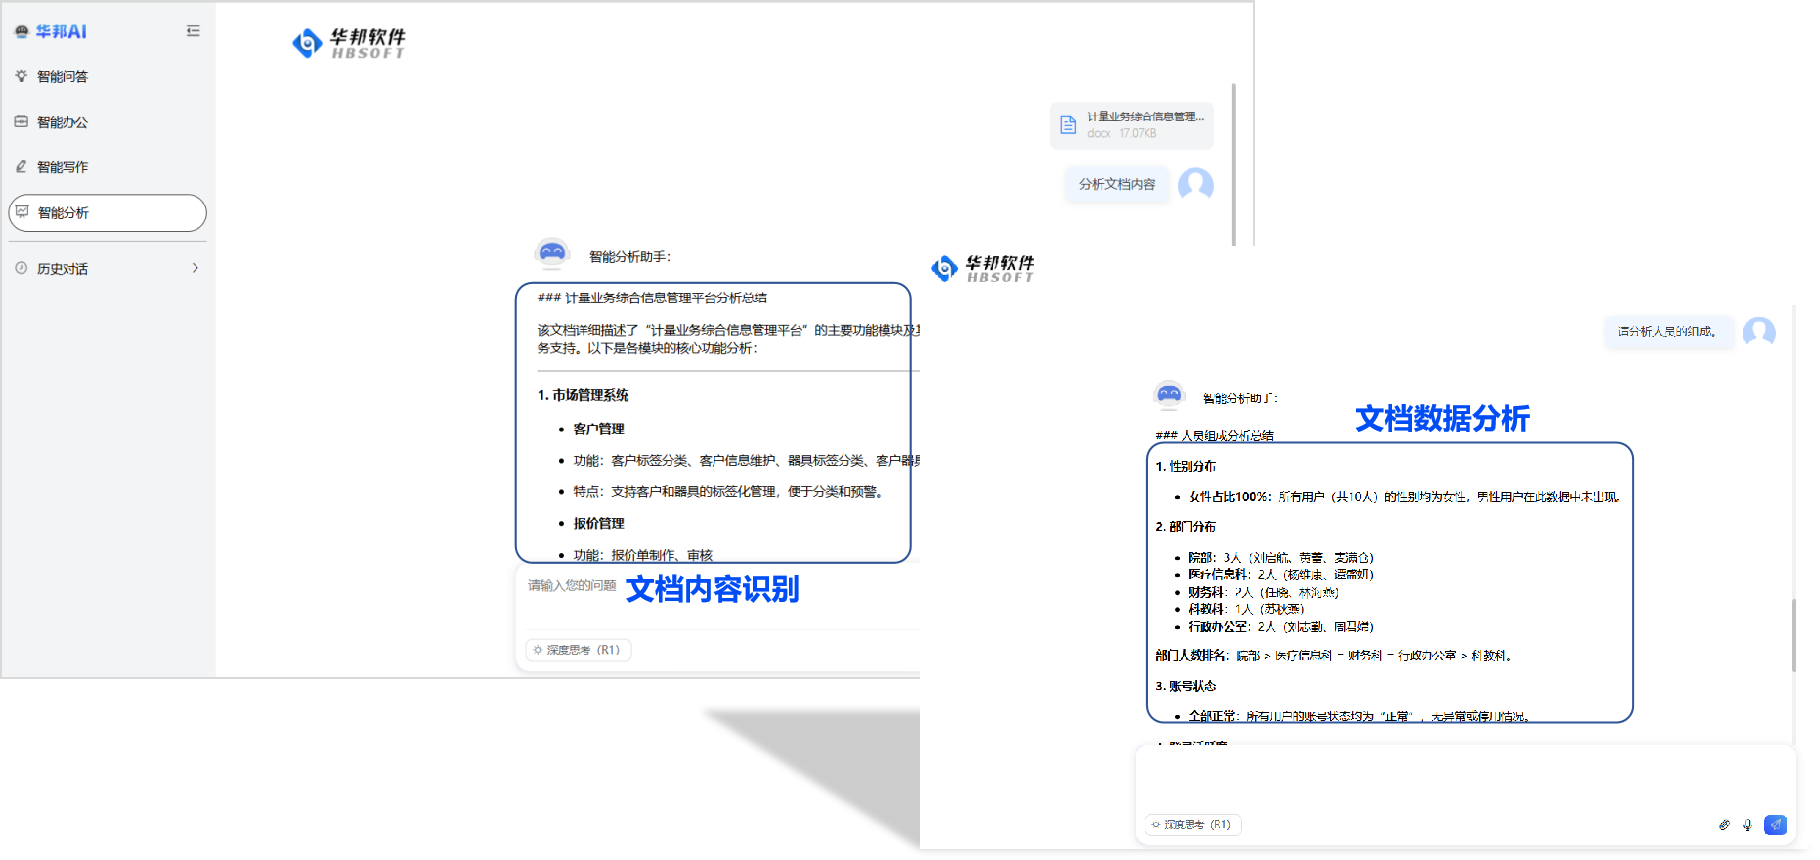Click the 部门人数排名 line
The width and height of the screenshot is (1820, 860).
pyautogui.click(x=1334, y=656)
